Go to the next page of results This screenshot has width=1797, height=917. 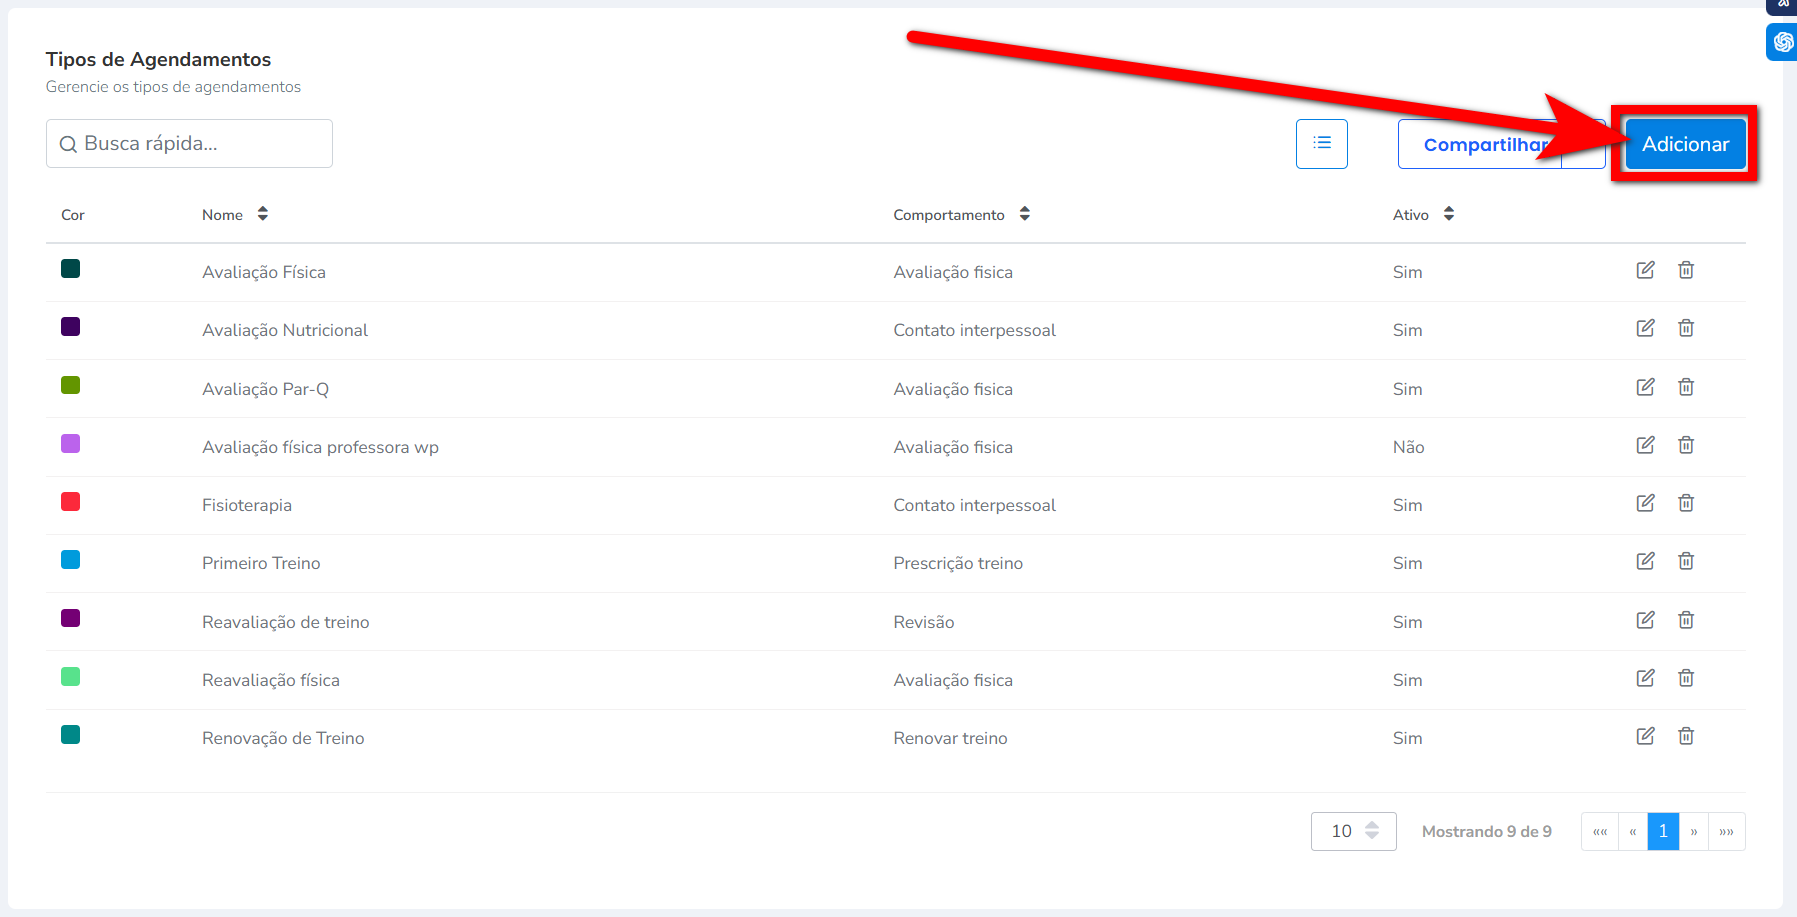(1694, 831)
